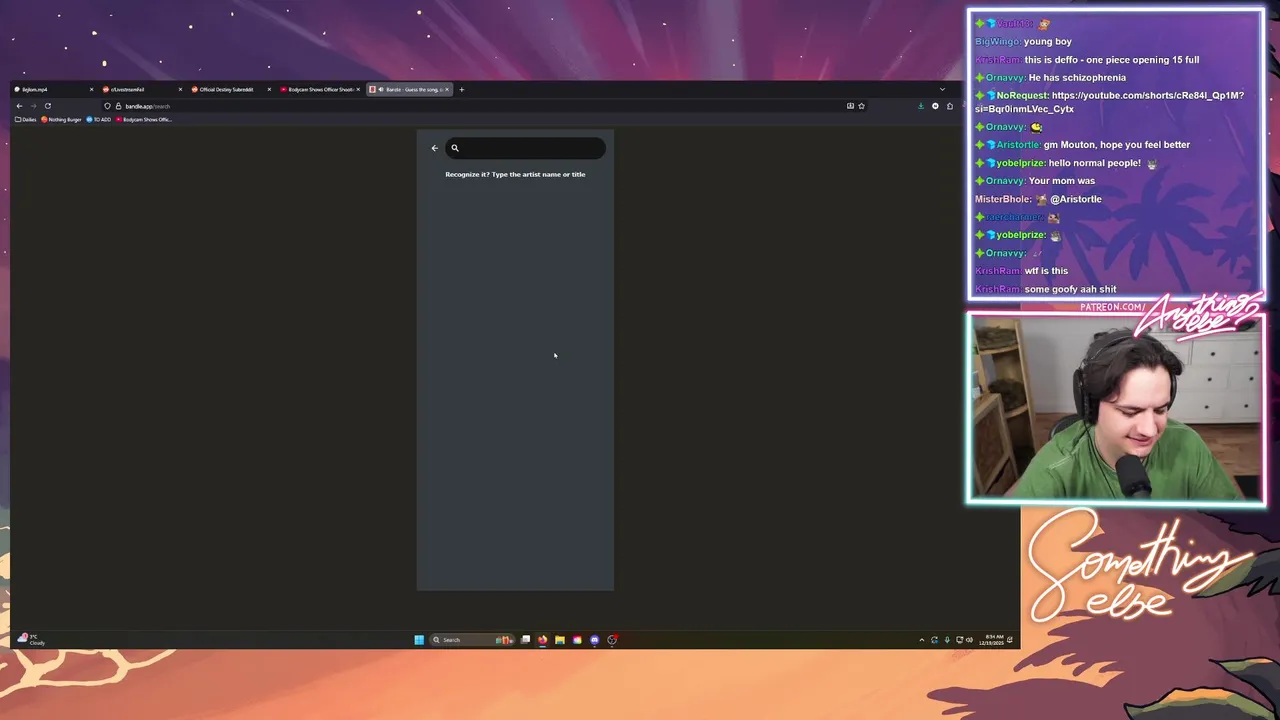Click the microphone icon in system tray

point(947,640)
